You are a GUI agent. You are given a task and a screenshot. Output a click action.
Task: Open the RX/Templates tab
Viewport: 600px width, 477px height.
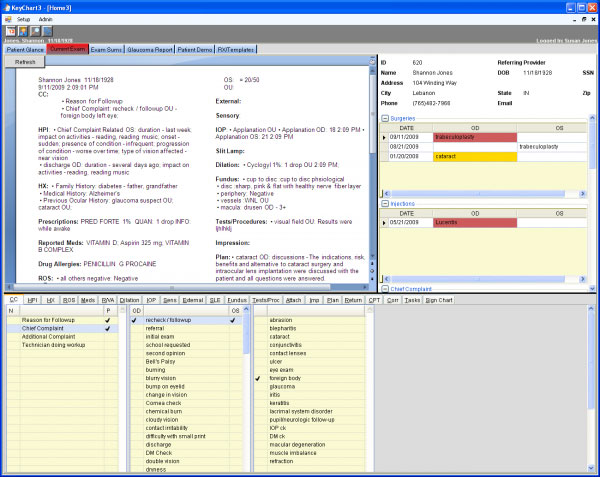click(x=236, y=50)
